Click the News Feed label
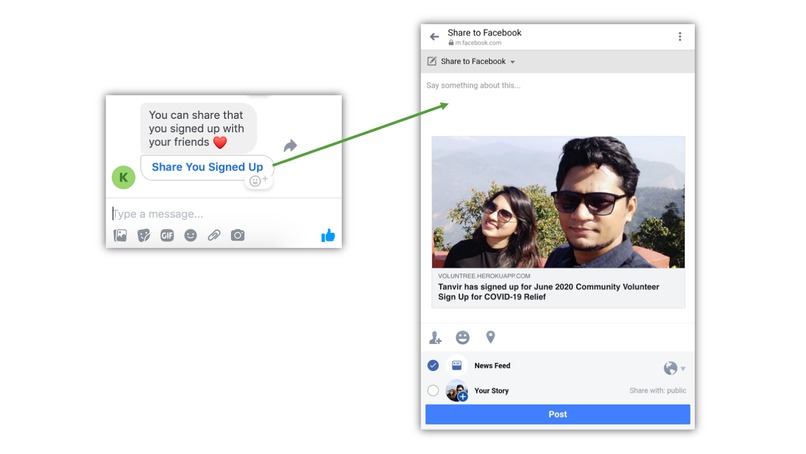 pyautogui.click(x=492, y=366)
